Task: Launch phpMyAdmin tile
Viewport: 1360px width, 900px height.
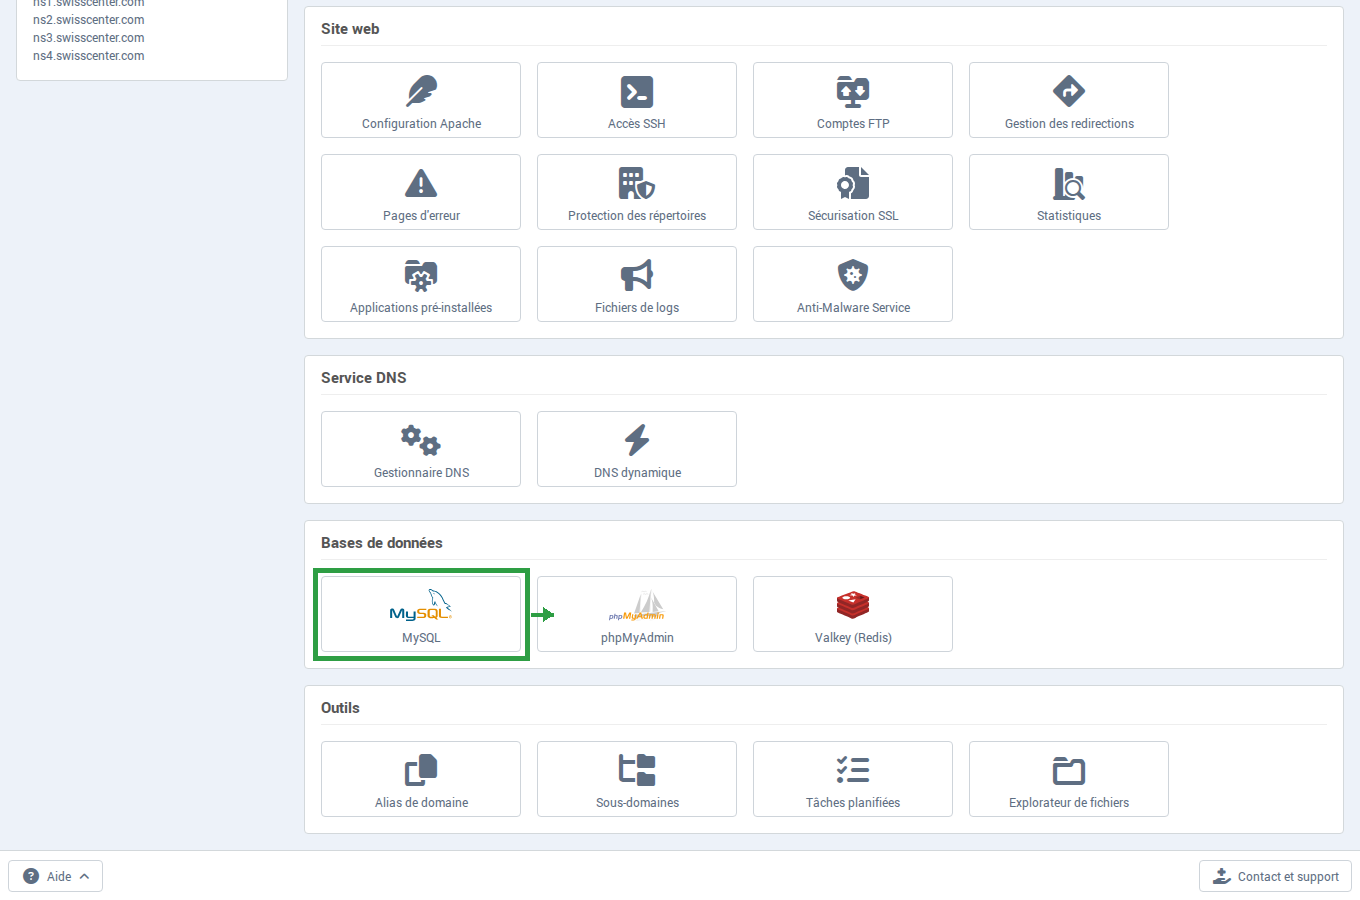Action: click(637, 614)
